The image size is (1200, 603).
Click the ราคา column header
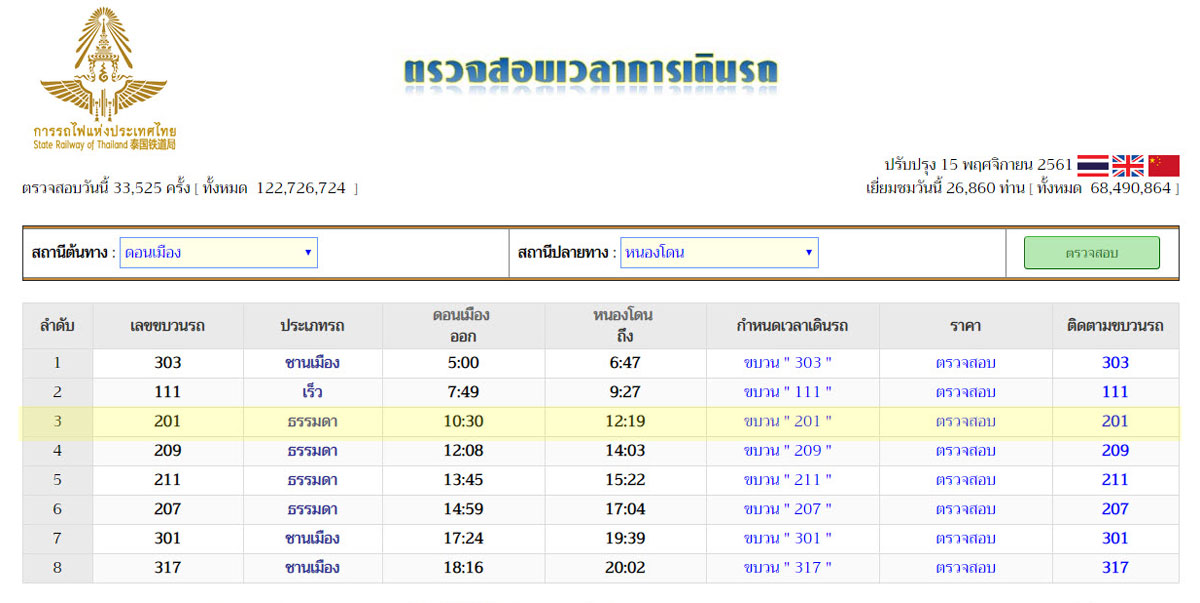966,326
